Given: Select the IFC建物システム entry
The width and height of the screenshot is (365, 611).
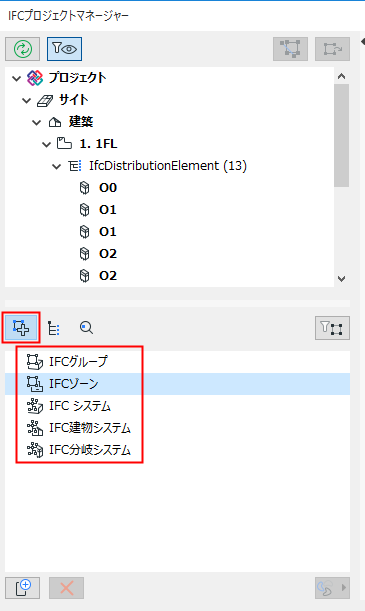Looking at the screenshot, I should click(177, 428).
